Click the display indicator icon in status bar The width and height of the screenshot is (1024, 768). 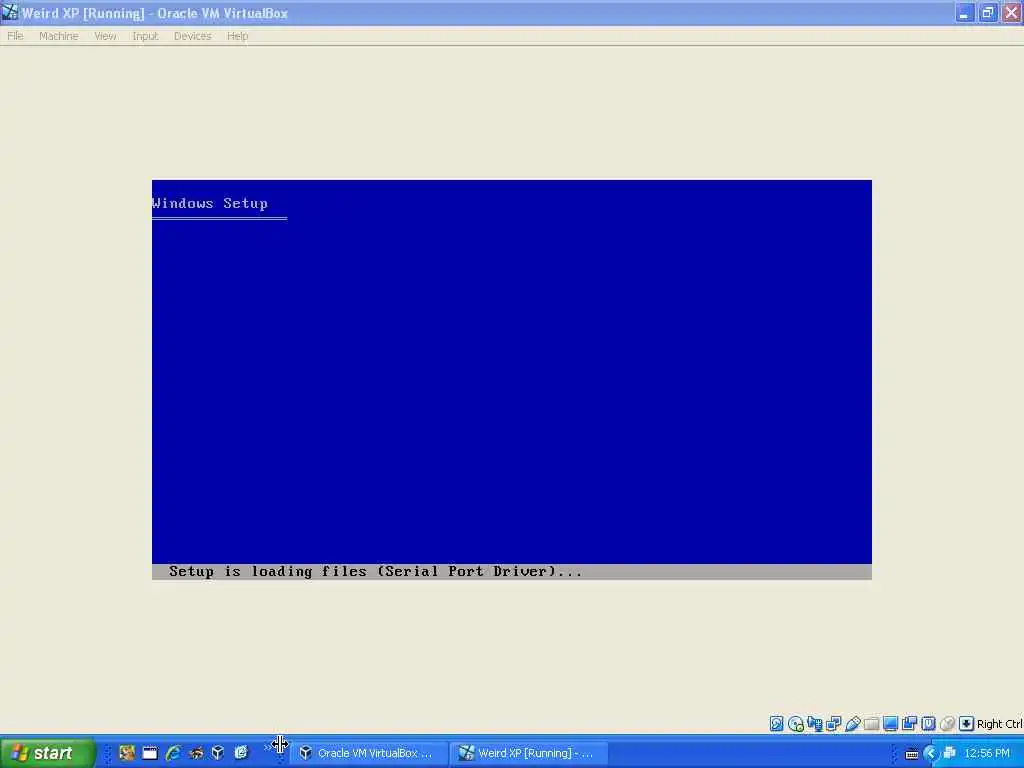890,723
